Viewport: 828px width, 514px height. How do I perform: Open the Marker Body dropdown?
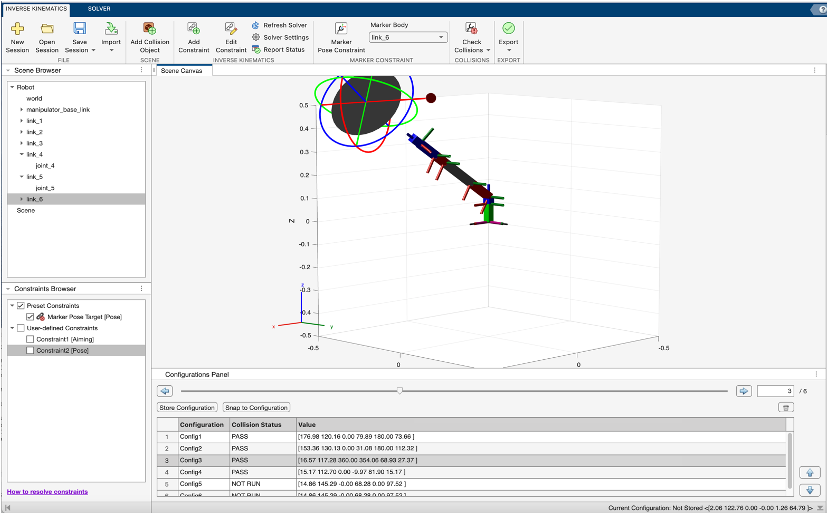tap(407, 37)
